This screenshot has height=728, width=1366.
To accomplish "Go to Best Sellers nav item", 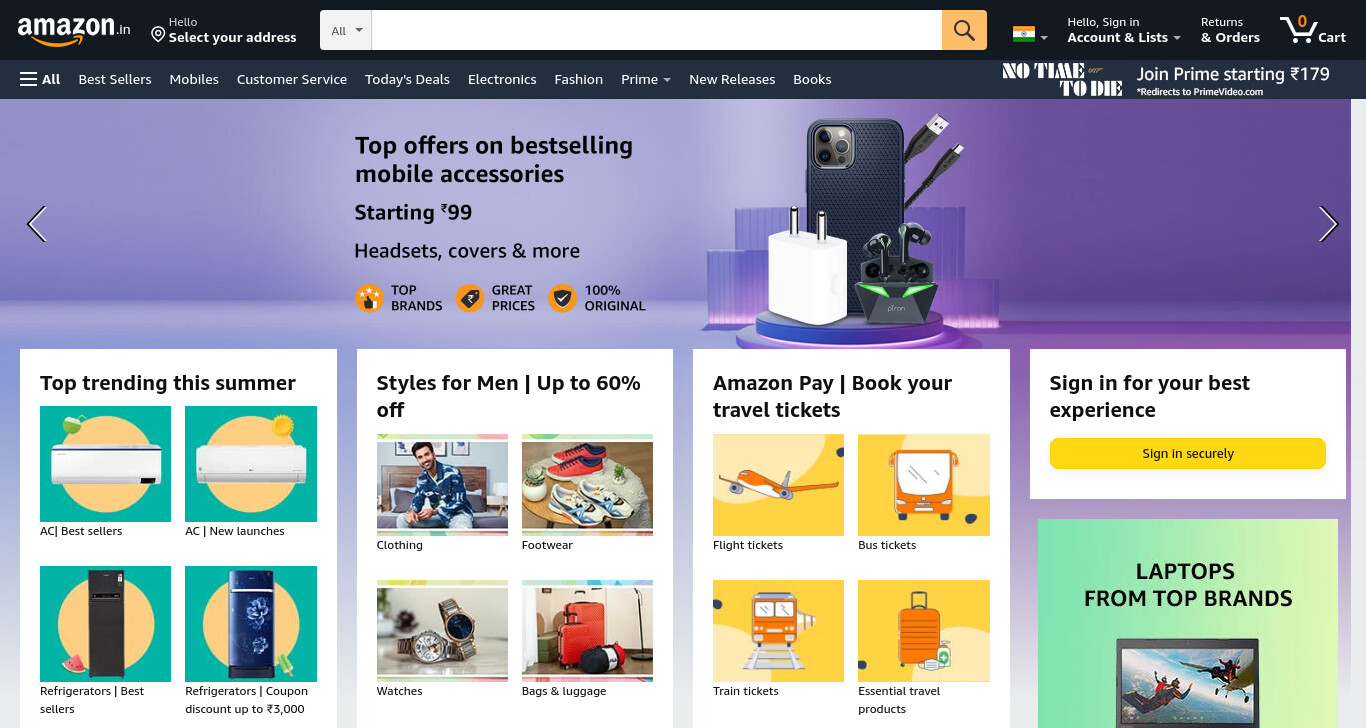I will [115, 79].
